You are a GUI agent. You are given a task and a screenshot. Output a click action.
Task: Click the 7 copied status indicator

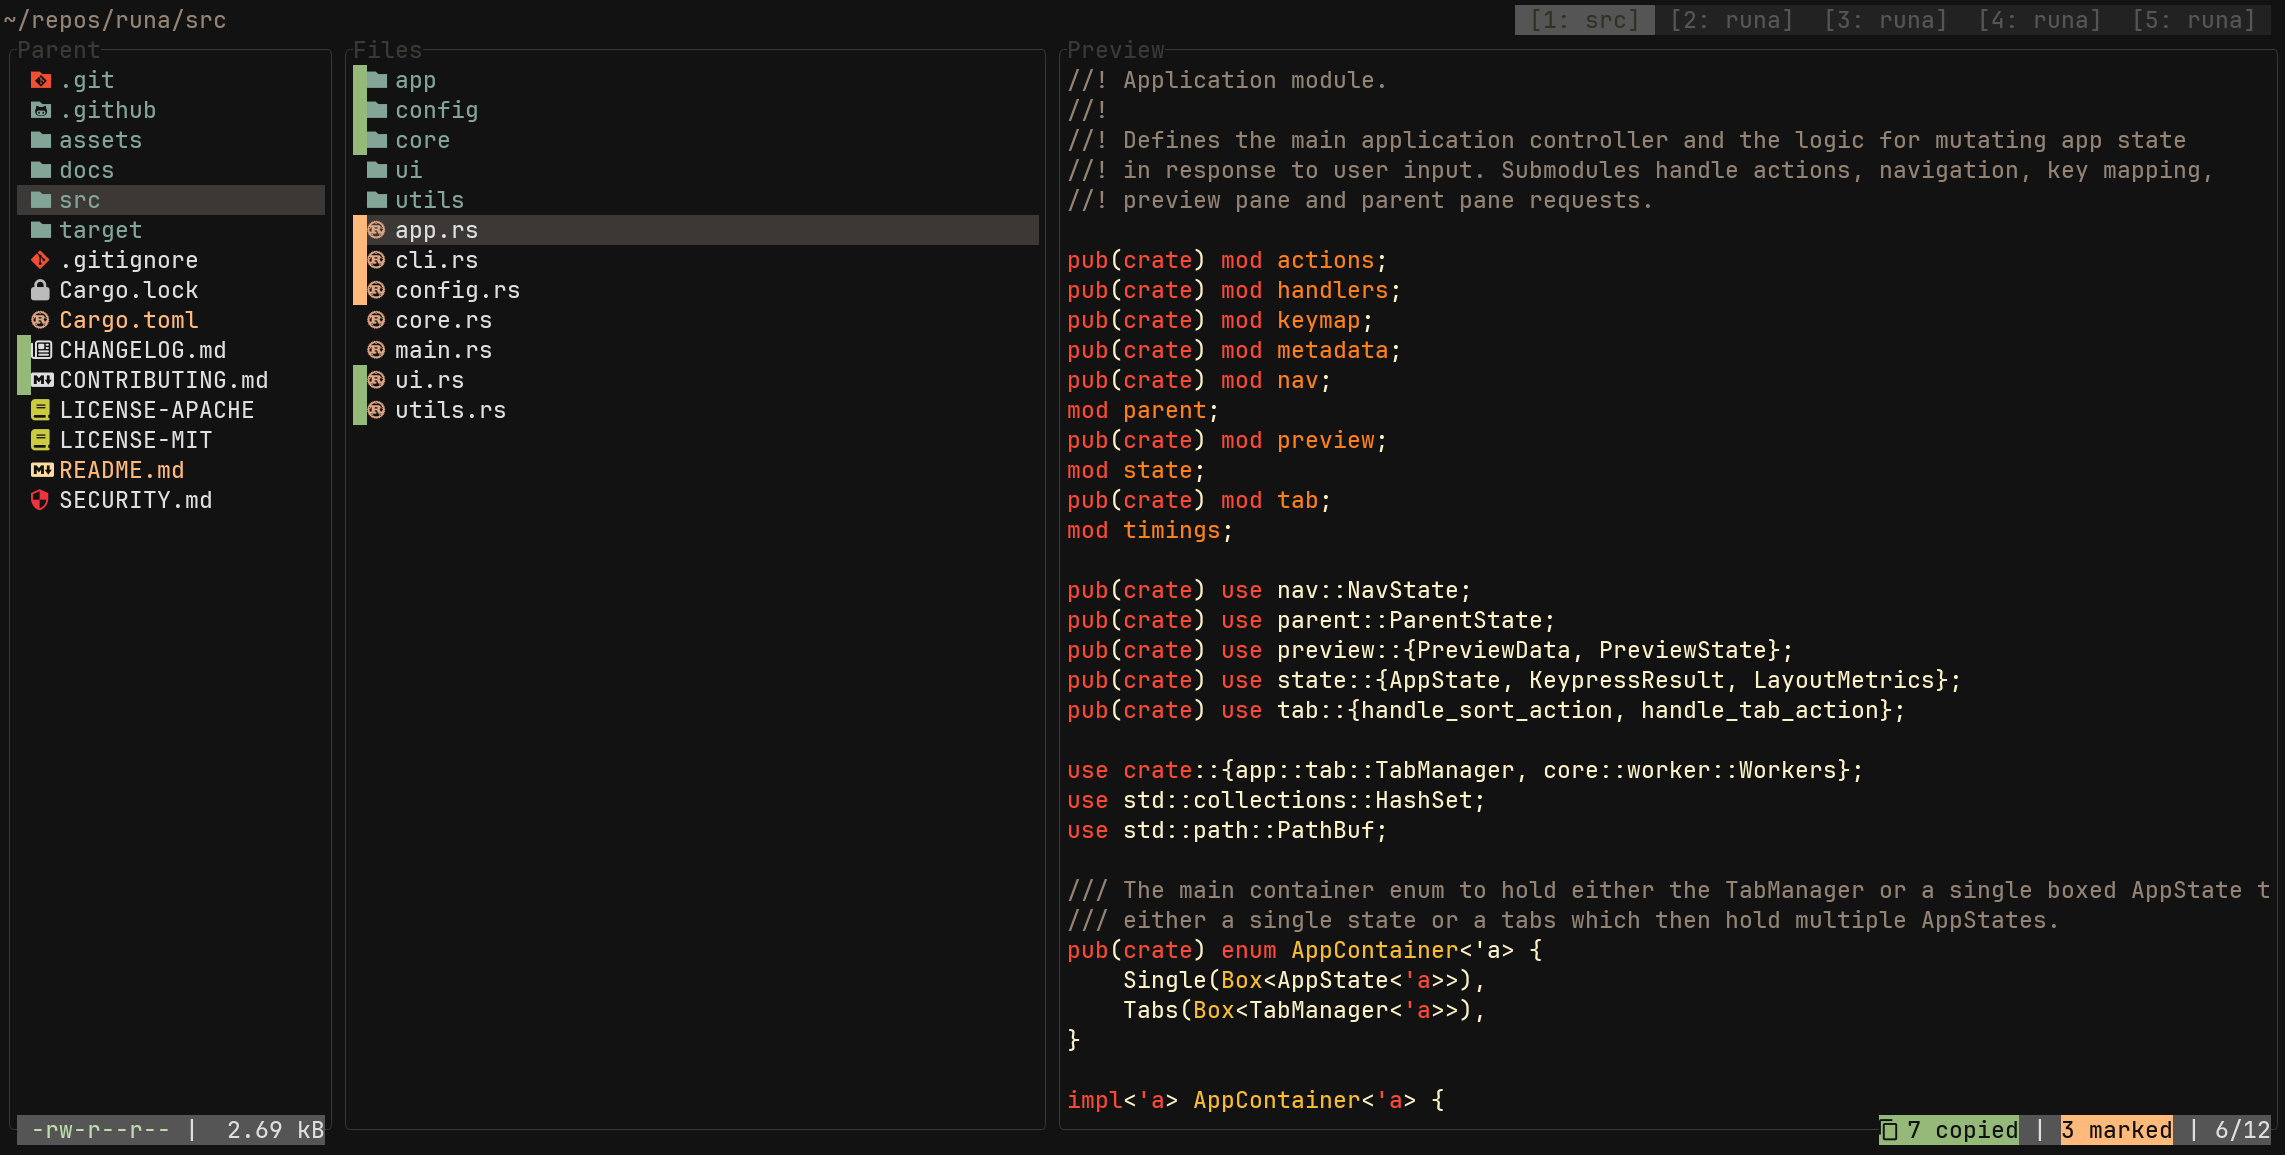pyautogui.click(x=1949, y=1130)
